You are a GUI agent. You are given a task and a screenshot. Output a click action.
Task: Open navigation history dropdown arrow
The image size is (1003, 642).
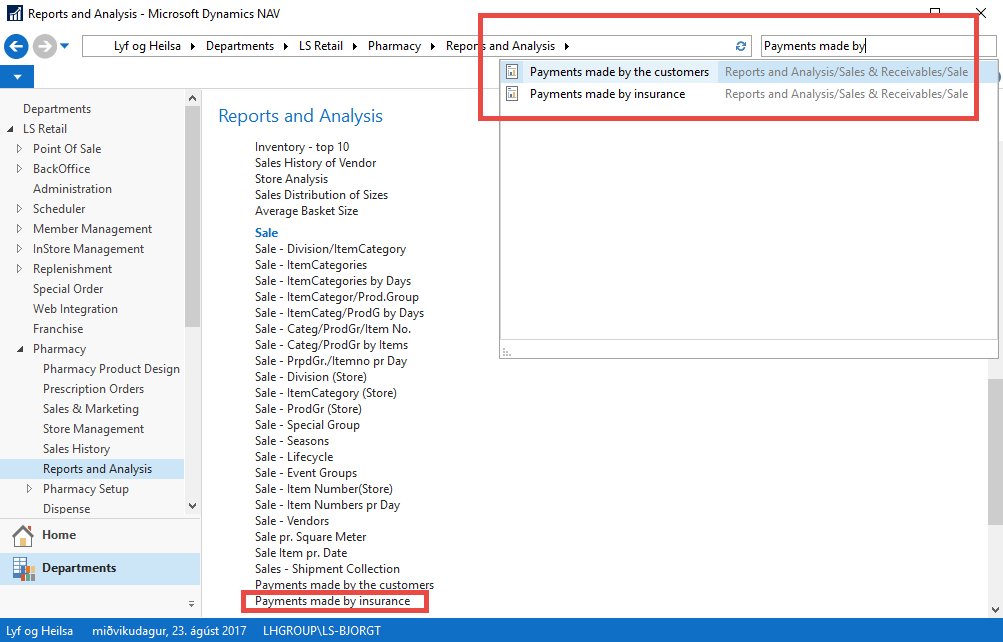coord(65,46)
